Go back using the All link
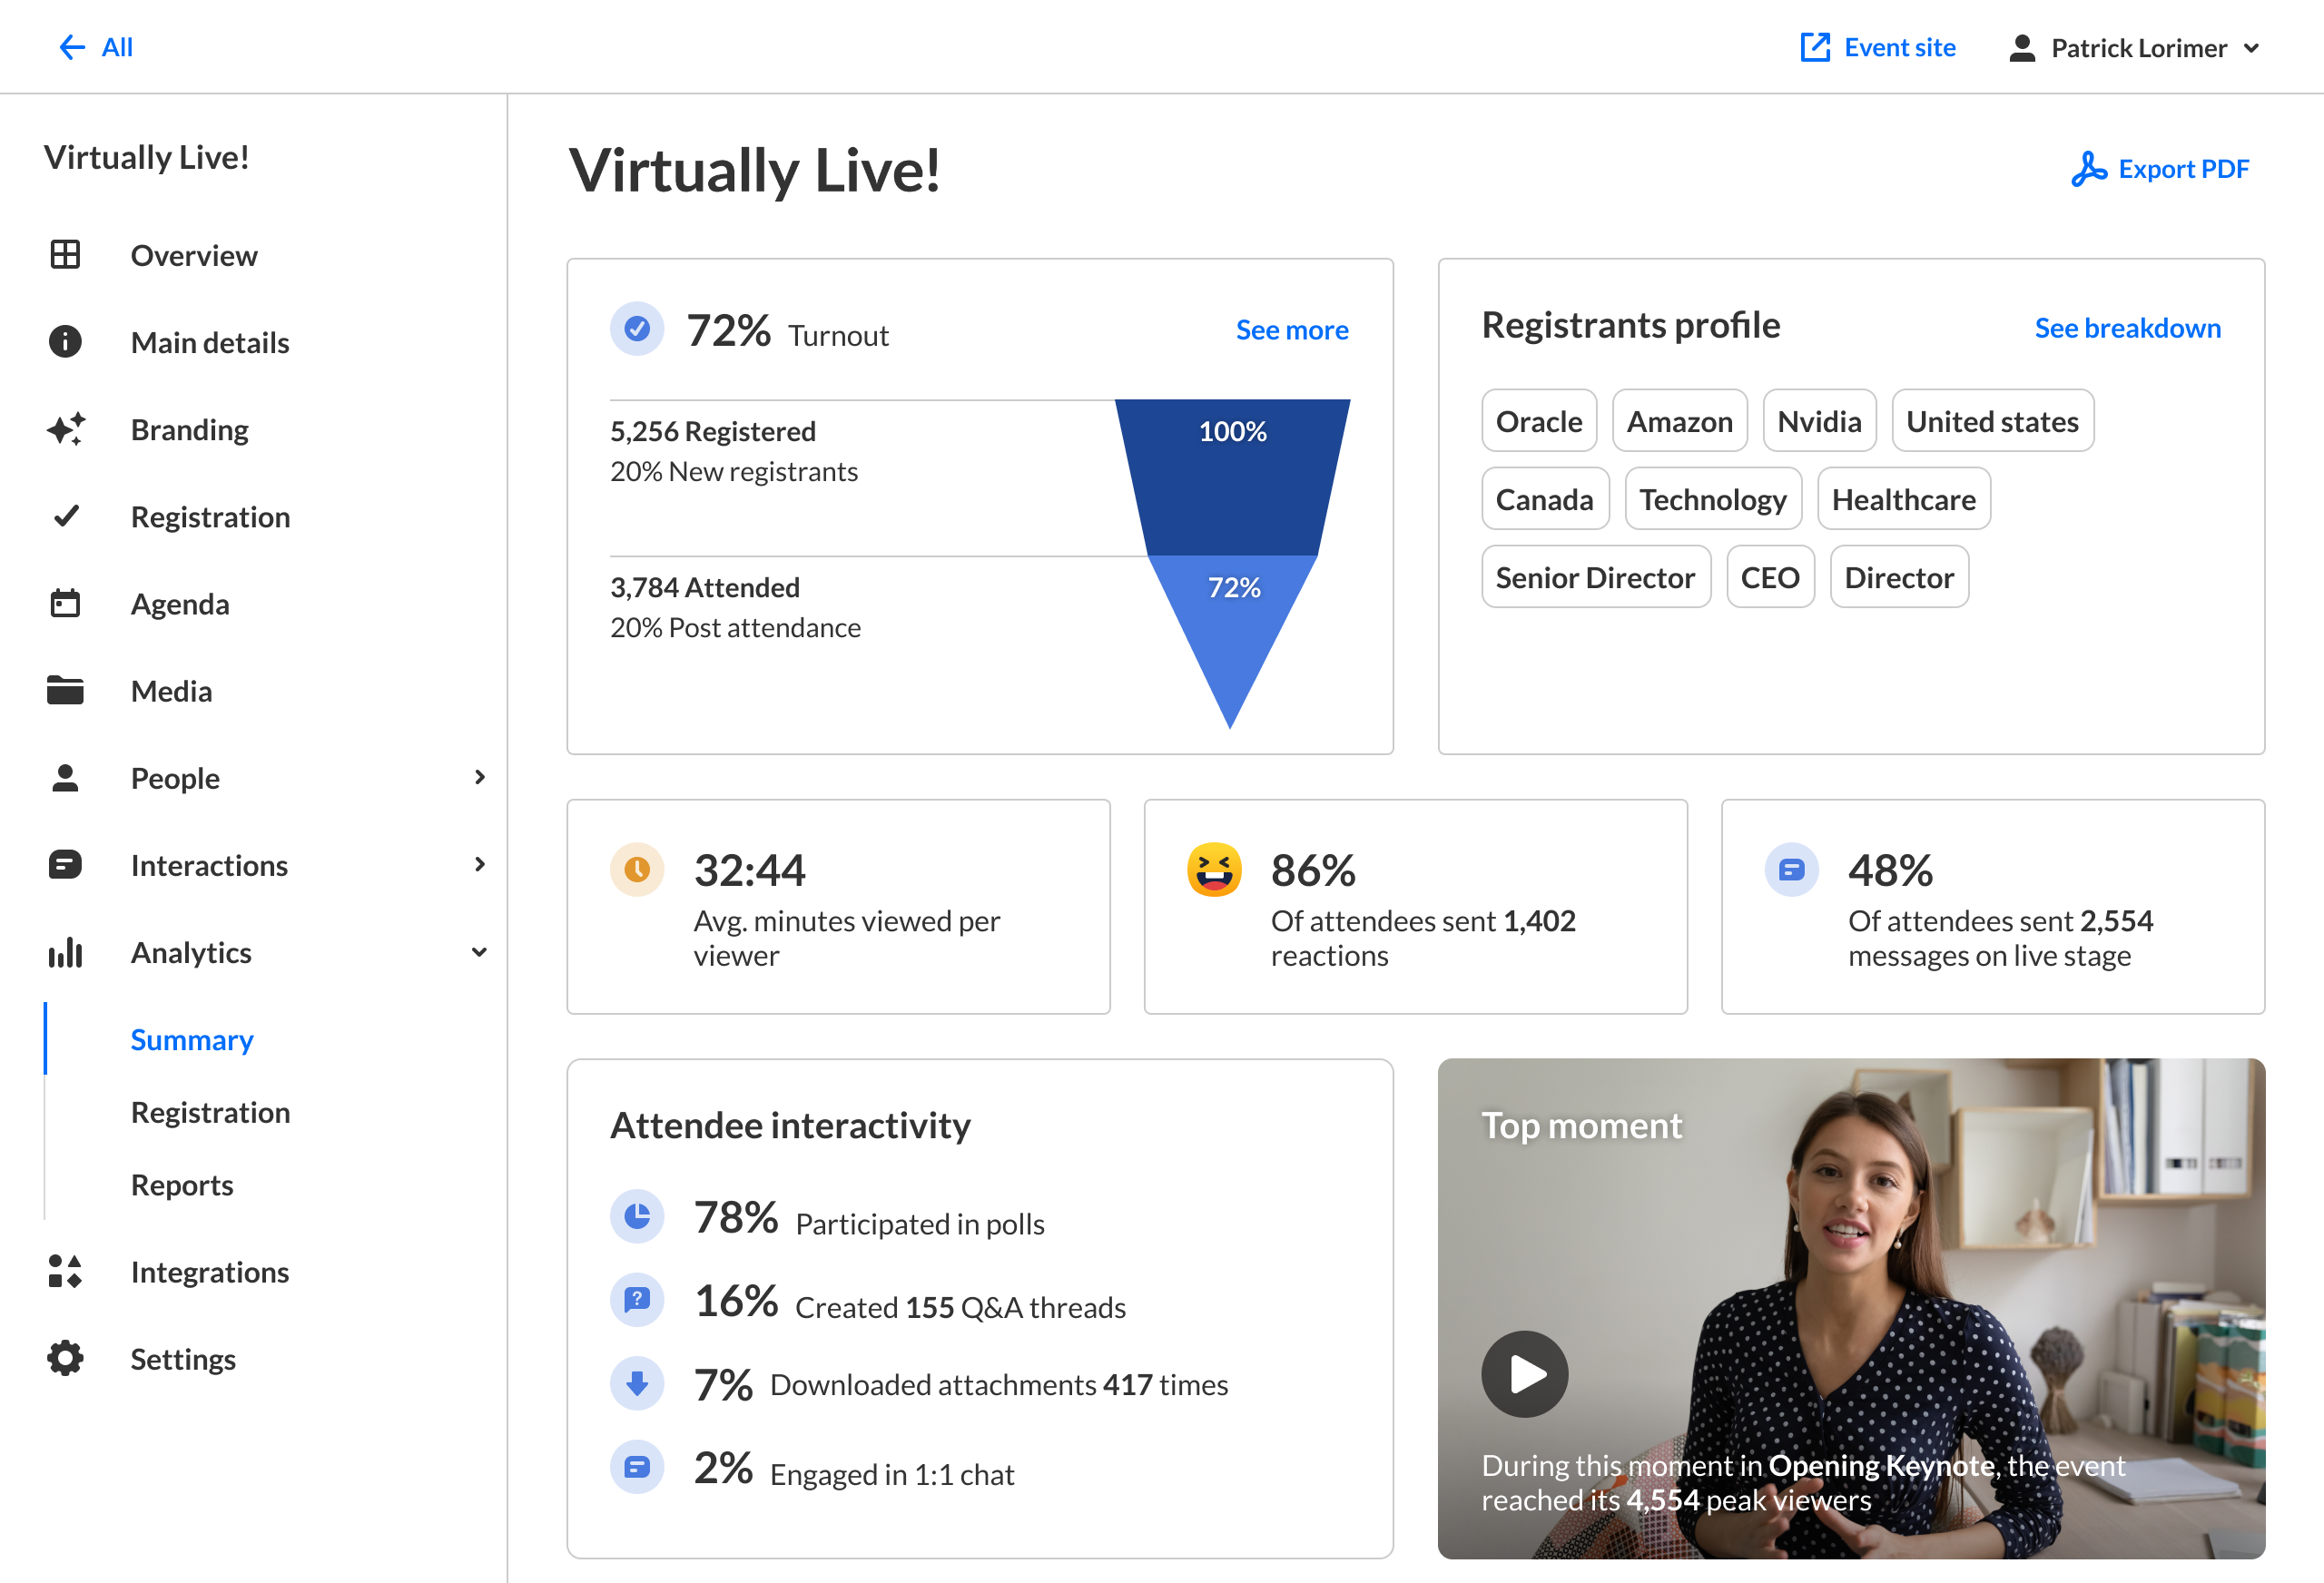Screen dimensions: 2324x1583 click(97, 47)
